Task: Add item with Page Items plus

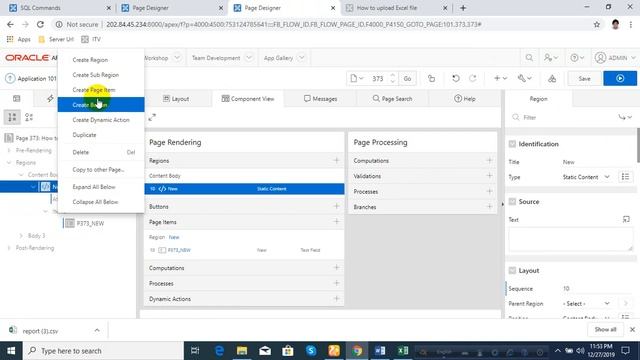Action: 336,222
